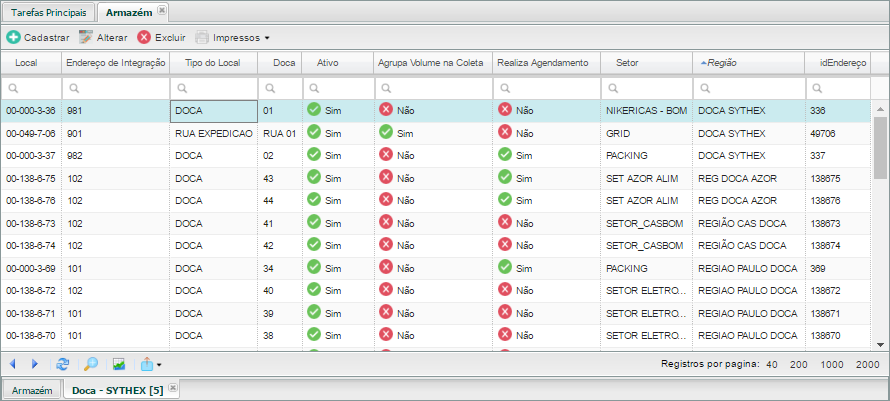Click the Local column filter field

point(31,88)
